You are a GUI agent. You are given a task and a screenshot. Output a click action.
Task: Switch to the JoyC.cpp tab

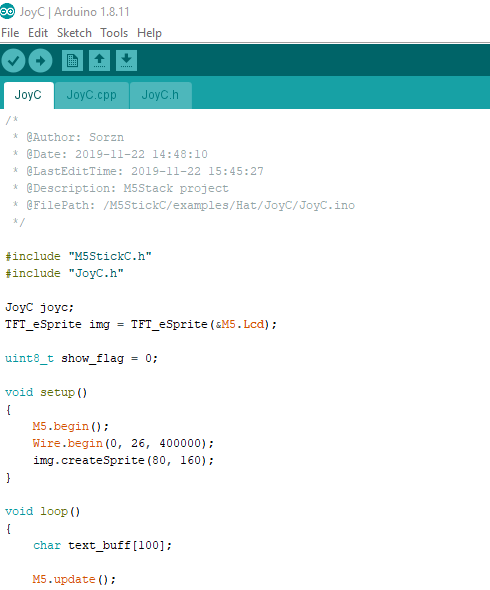(91, 95)
